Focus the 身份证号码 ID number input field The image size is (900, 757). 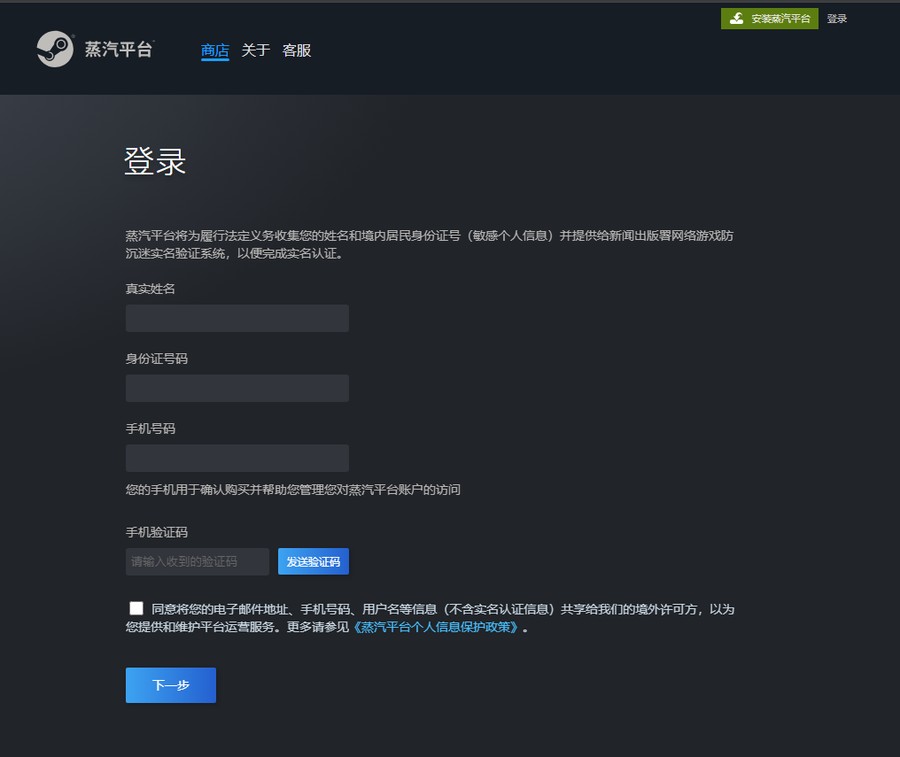pyautogui.click(x=237, y=389)
